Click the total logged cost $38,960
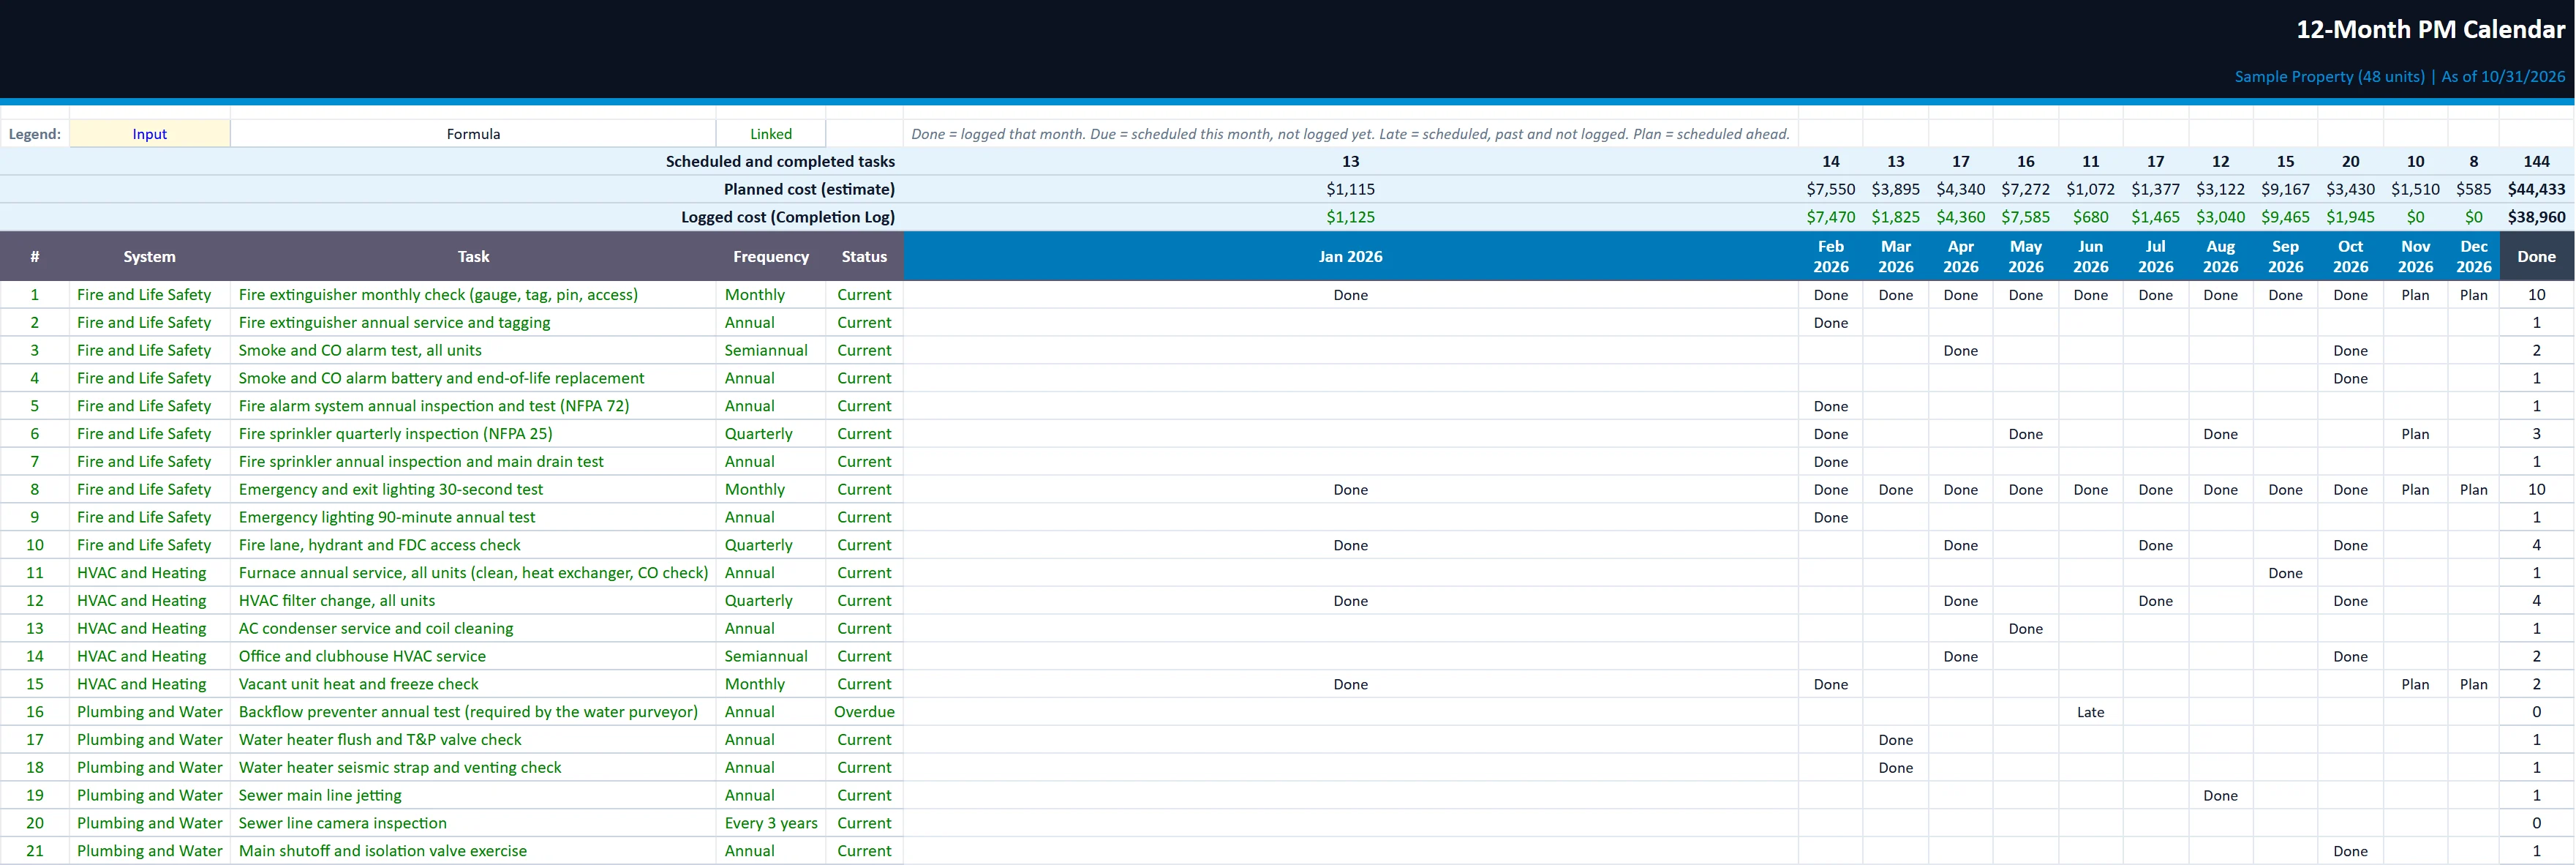 click(x=2536, y=217)
